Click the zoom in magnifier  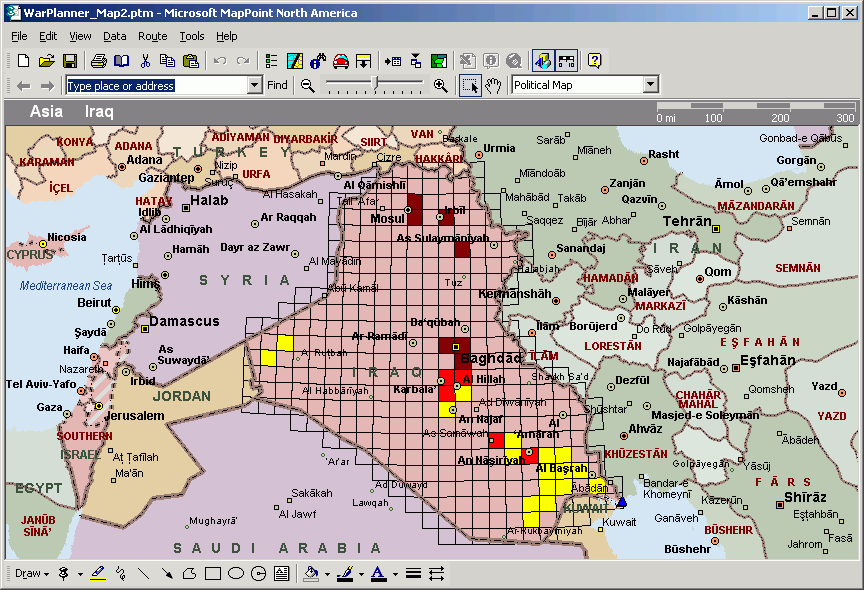click(x=440, y=86)
